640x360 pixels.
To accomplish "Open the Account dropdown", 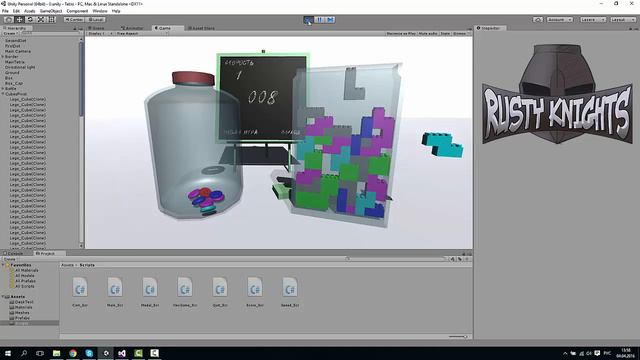I will [x=559, y=20].
